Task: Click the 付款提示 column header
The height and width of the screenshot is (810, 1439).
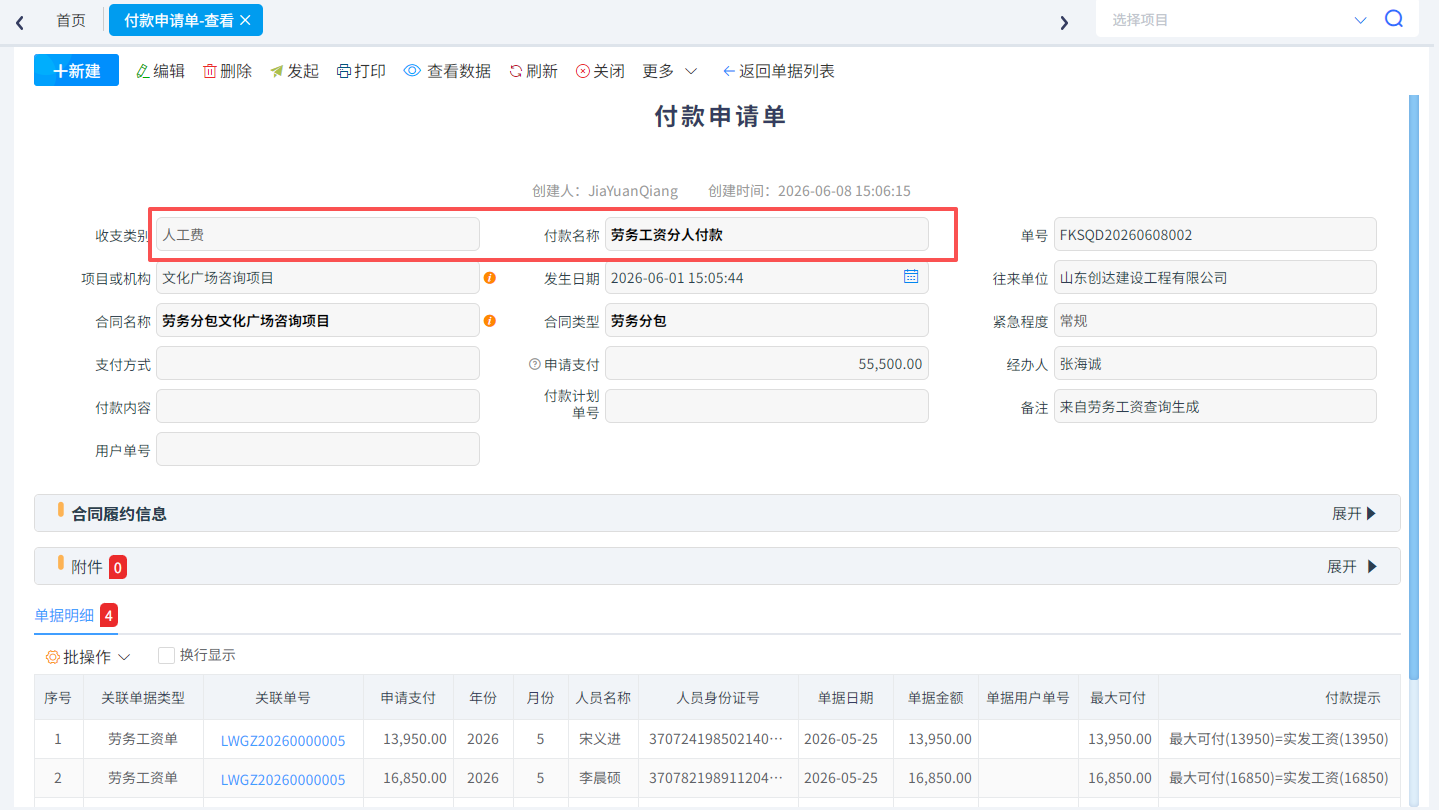Action: 1279,697
